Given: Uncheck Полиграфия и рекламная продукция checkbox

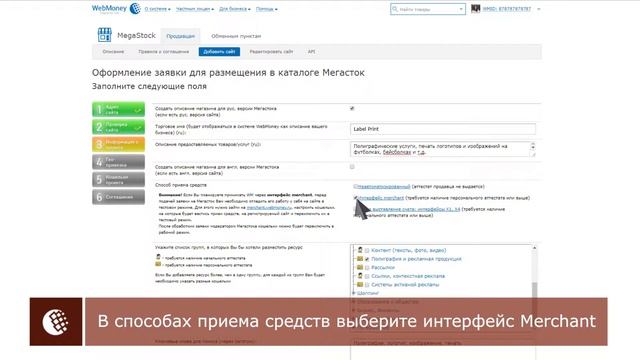Looking at the screenshot, I should 367,259.
